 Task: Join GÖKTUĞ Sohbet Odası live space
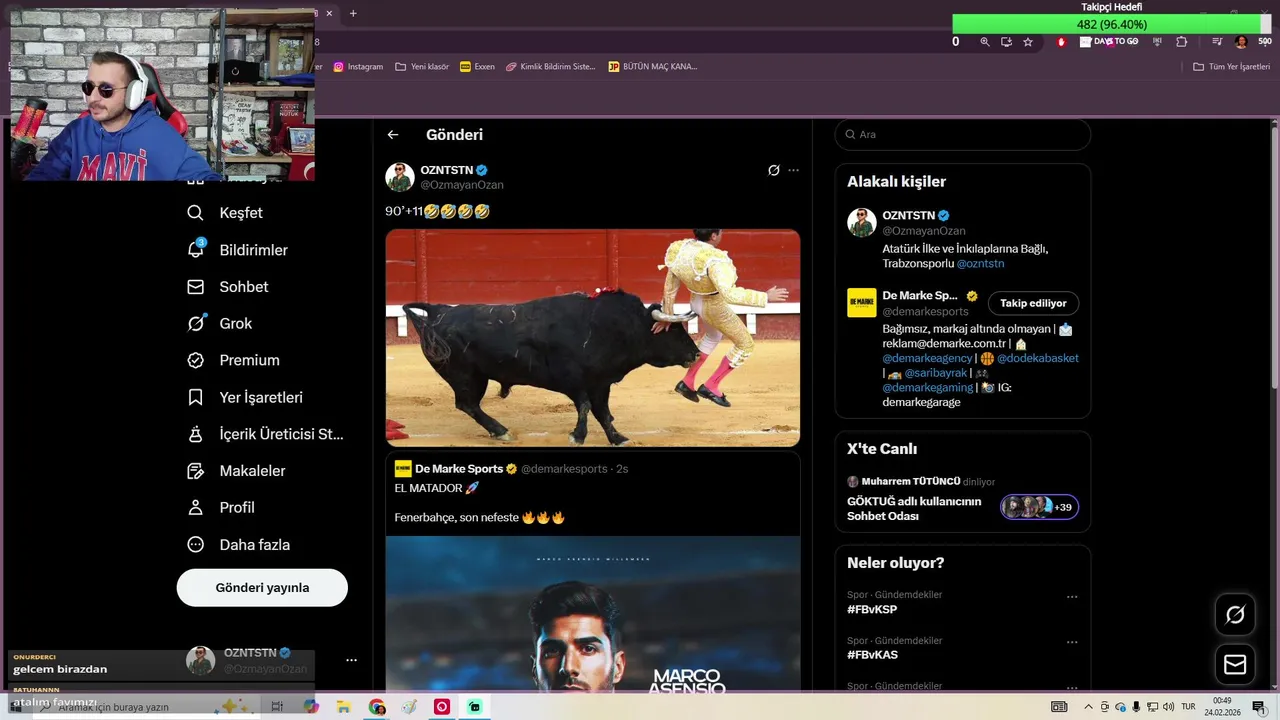(914, 509)
